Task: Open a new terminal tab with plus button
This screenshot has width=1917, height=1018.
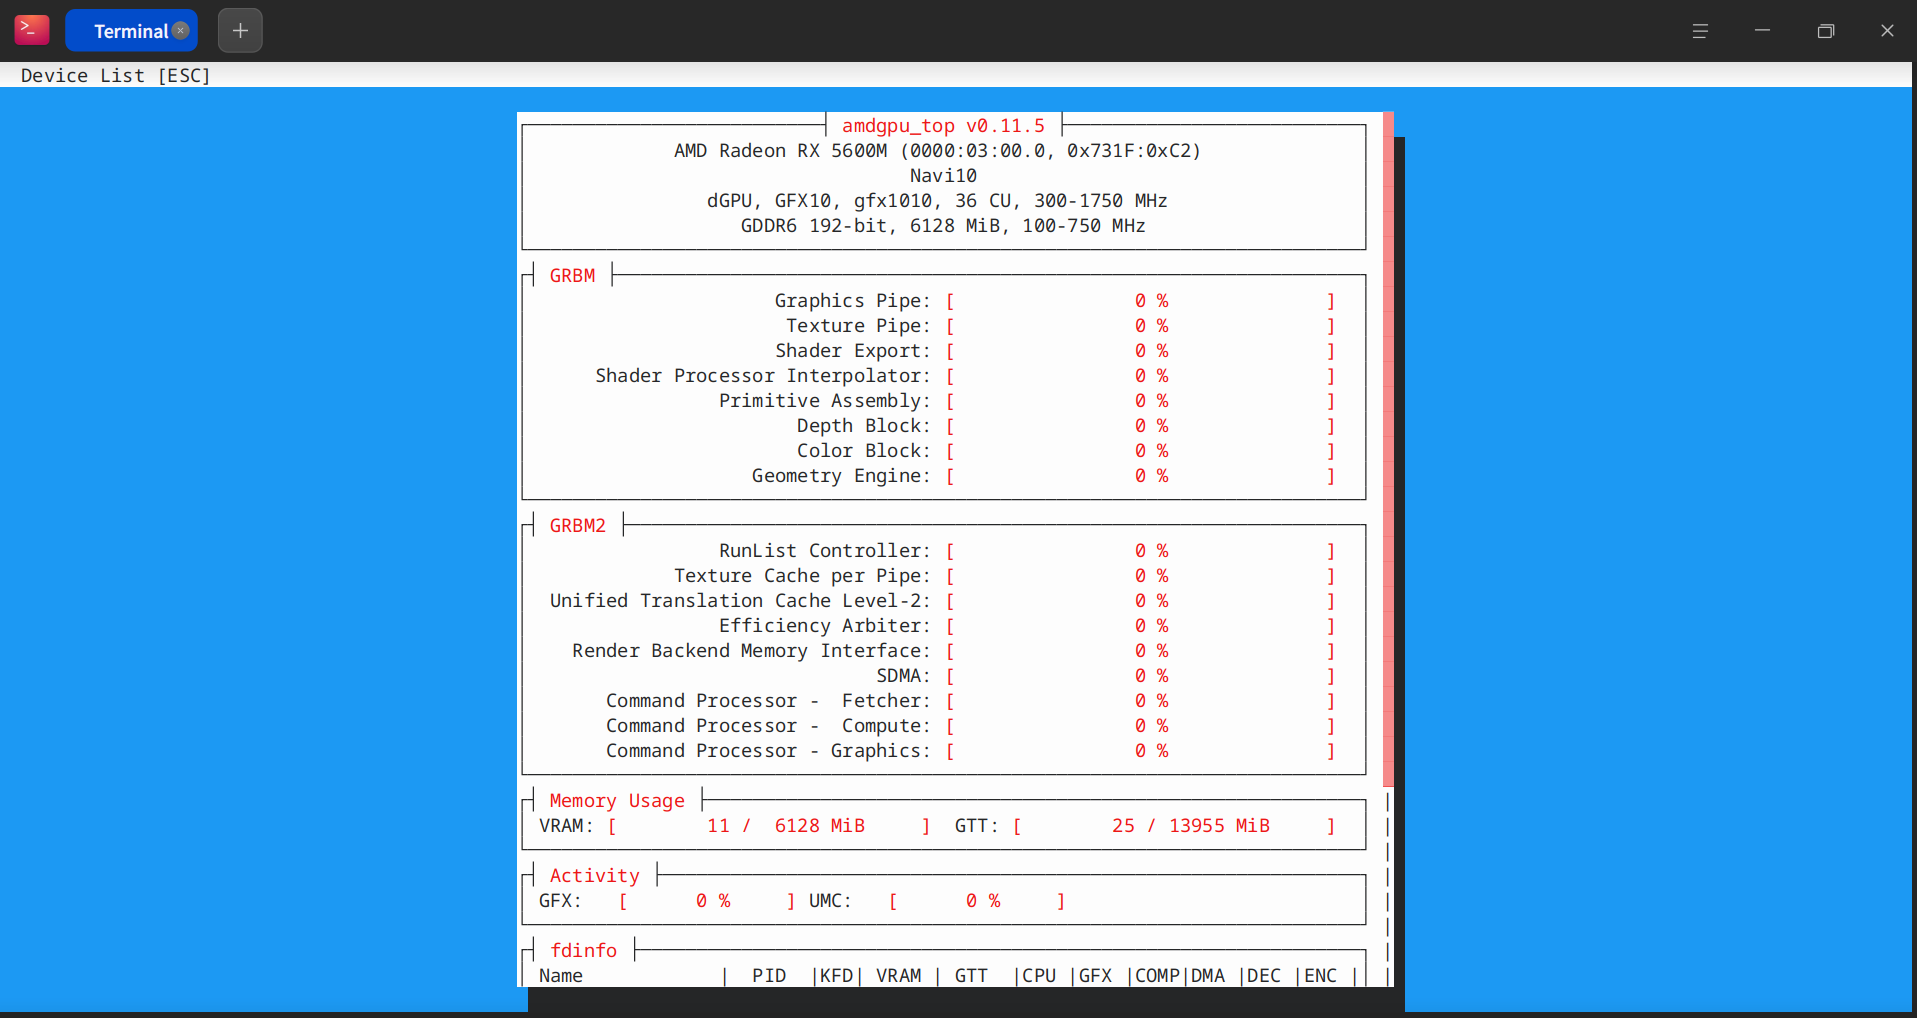Action: click(x=240, y=30)
